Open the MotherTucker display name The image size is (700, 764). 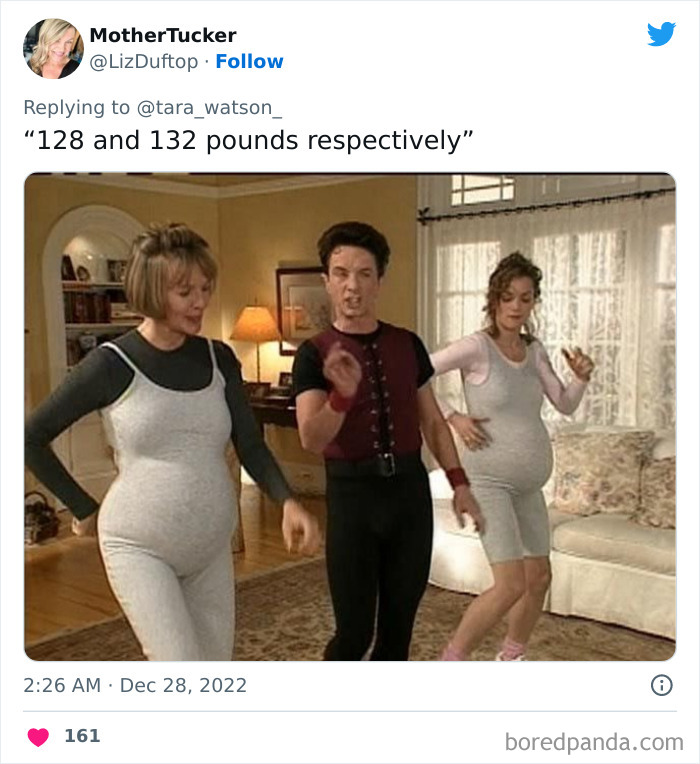coord(163,35)
